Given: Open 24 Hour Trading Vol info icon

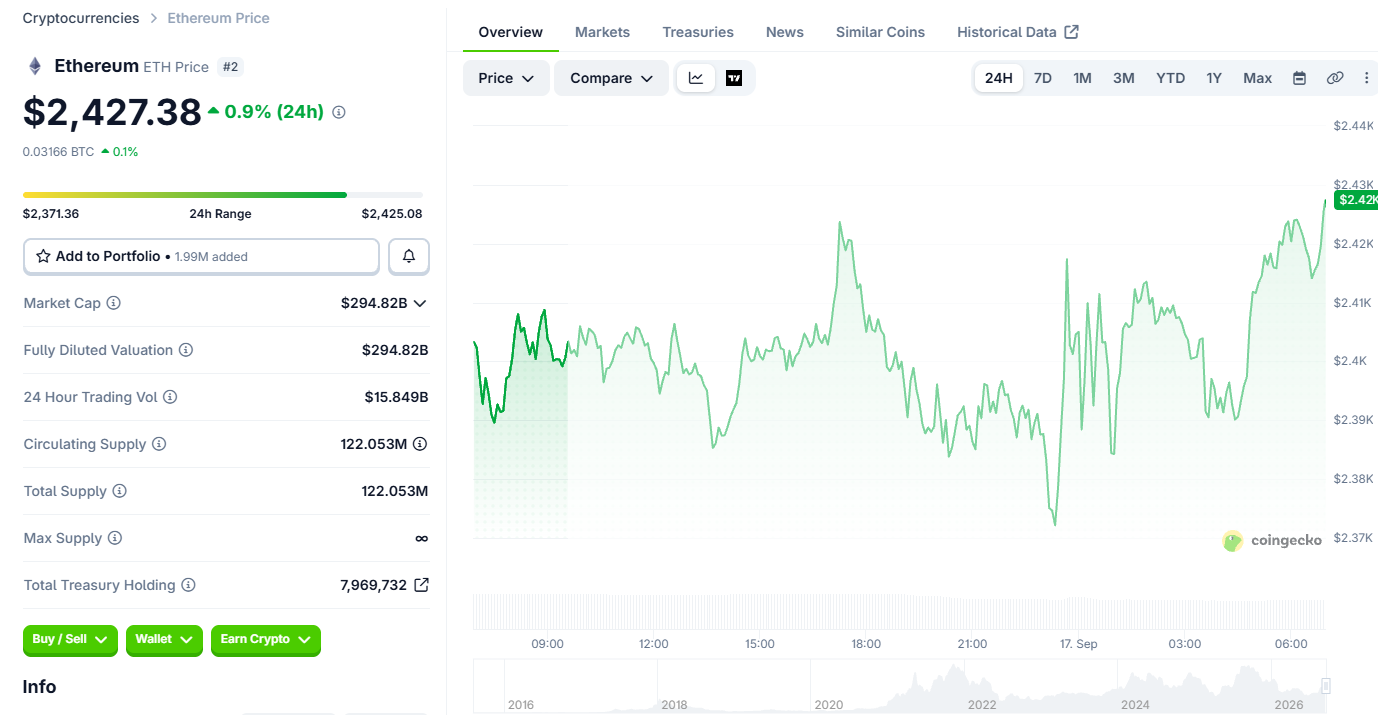Looking at the screenshot, I should (170, 397).
